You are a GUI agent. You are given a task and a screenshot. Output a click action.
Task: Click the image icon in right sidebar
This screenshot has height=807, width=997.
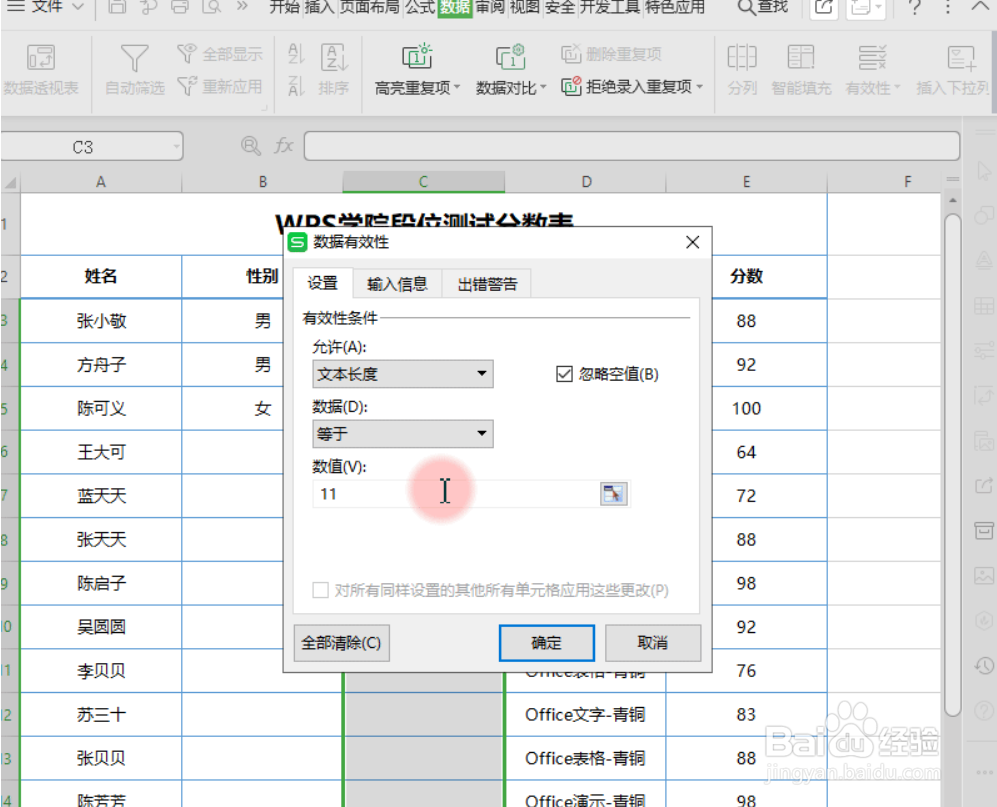coord(984,576)
